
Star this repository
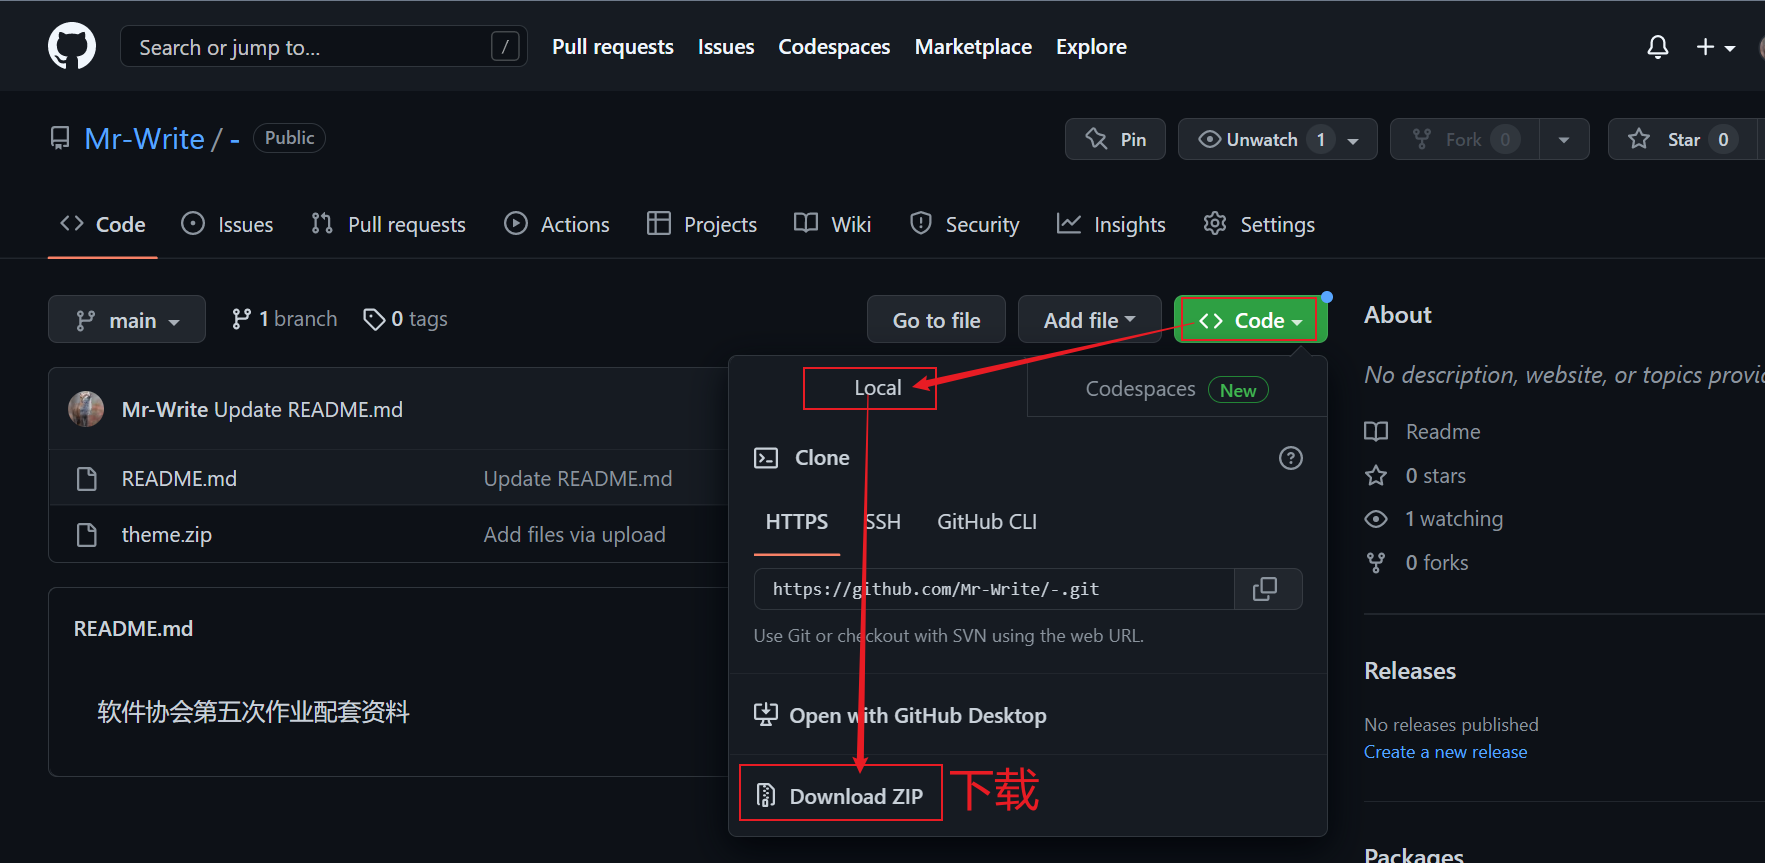tap(1680, 139)
